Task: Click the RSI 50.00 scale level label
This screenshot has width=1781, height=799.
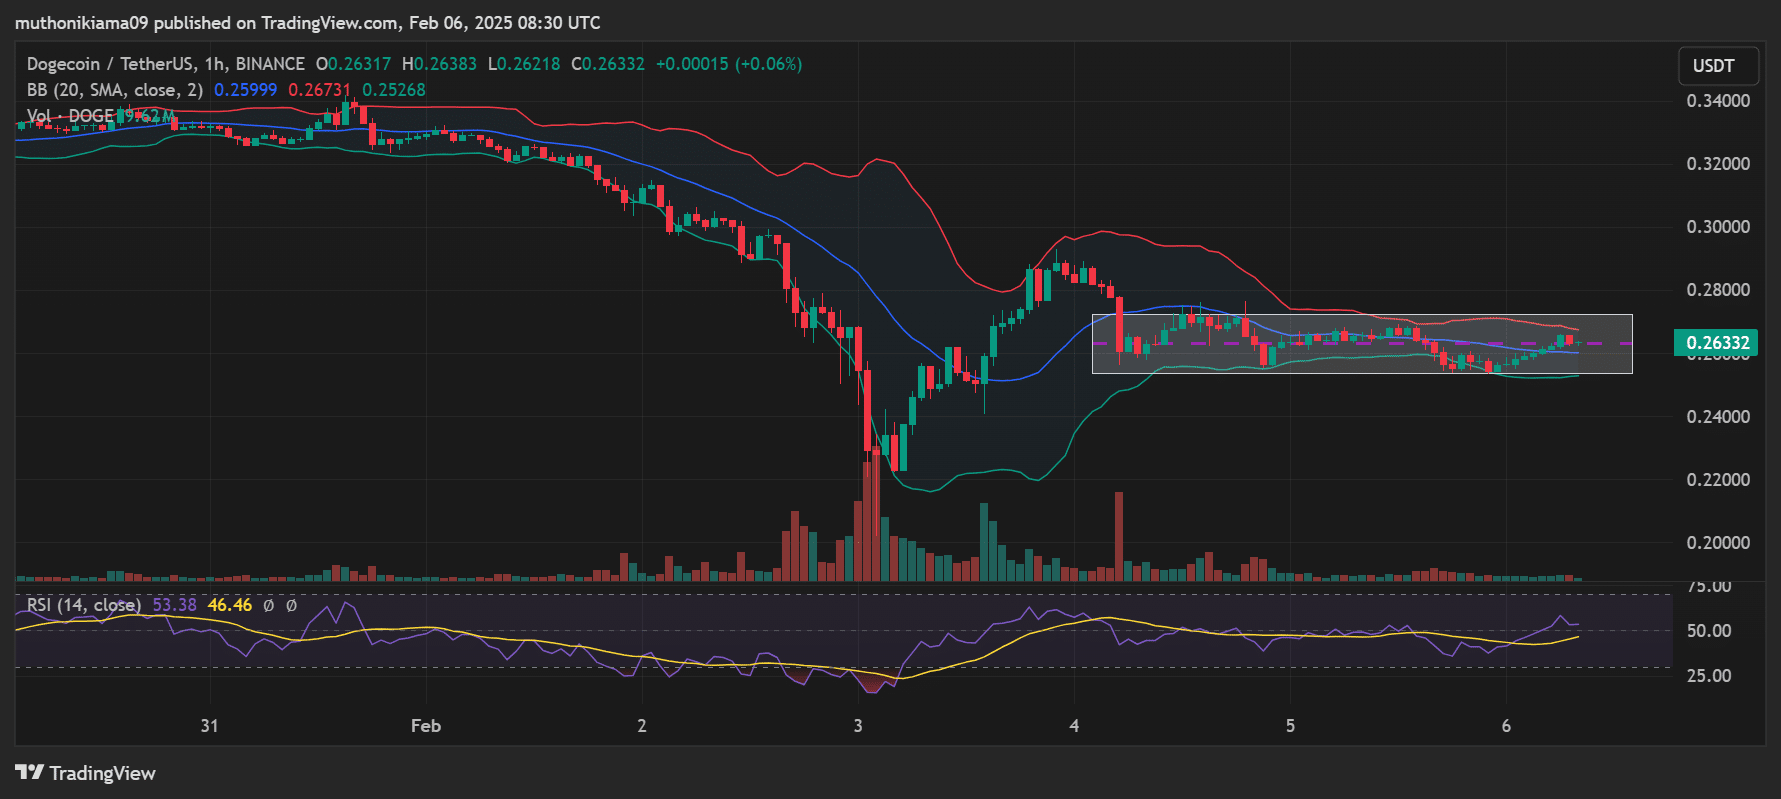Action: [x=1709, y=631]
